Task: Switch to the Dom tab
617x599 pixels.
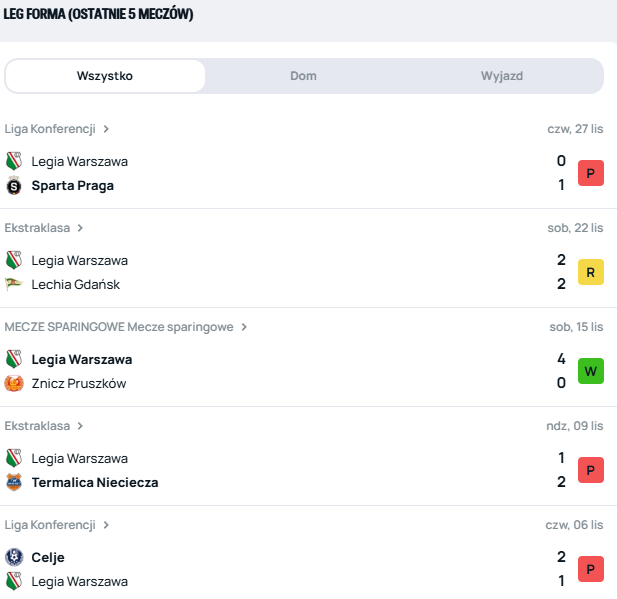Action: tap(303, 76)
